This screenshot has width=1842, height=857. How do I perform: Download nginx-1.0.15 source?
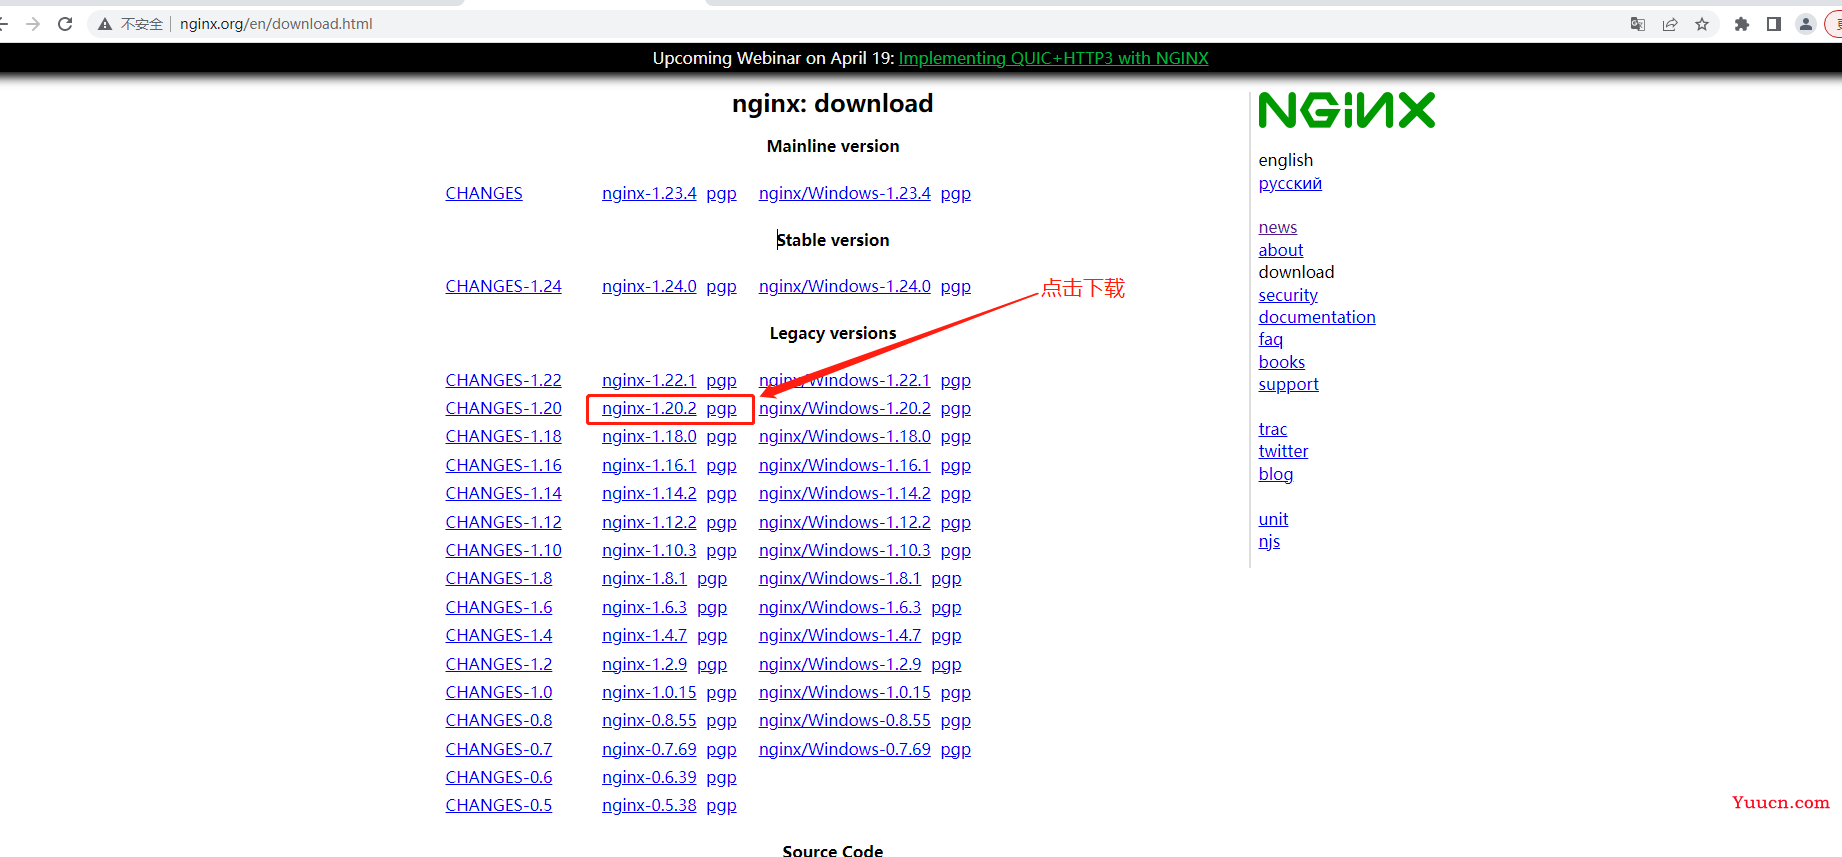coord(649,692)
